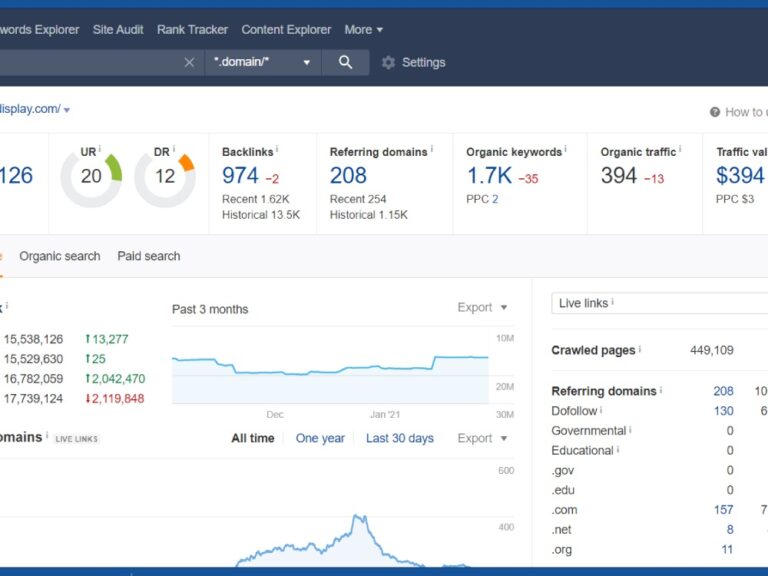
Task: Open Content Explorer in top navigation
Action: (286, 29)
